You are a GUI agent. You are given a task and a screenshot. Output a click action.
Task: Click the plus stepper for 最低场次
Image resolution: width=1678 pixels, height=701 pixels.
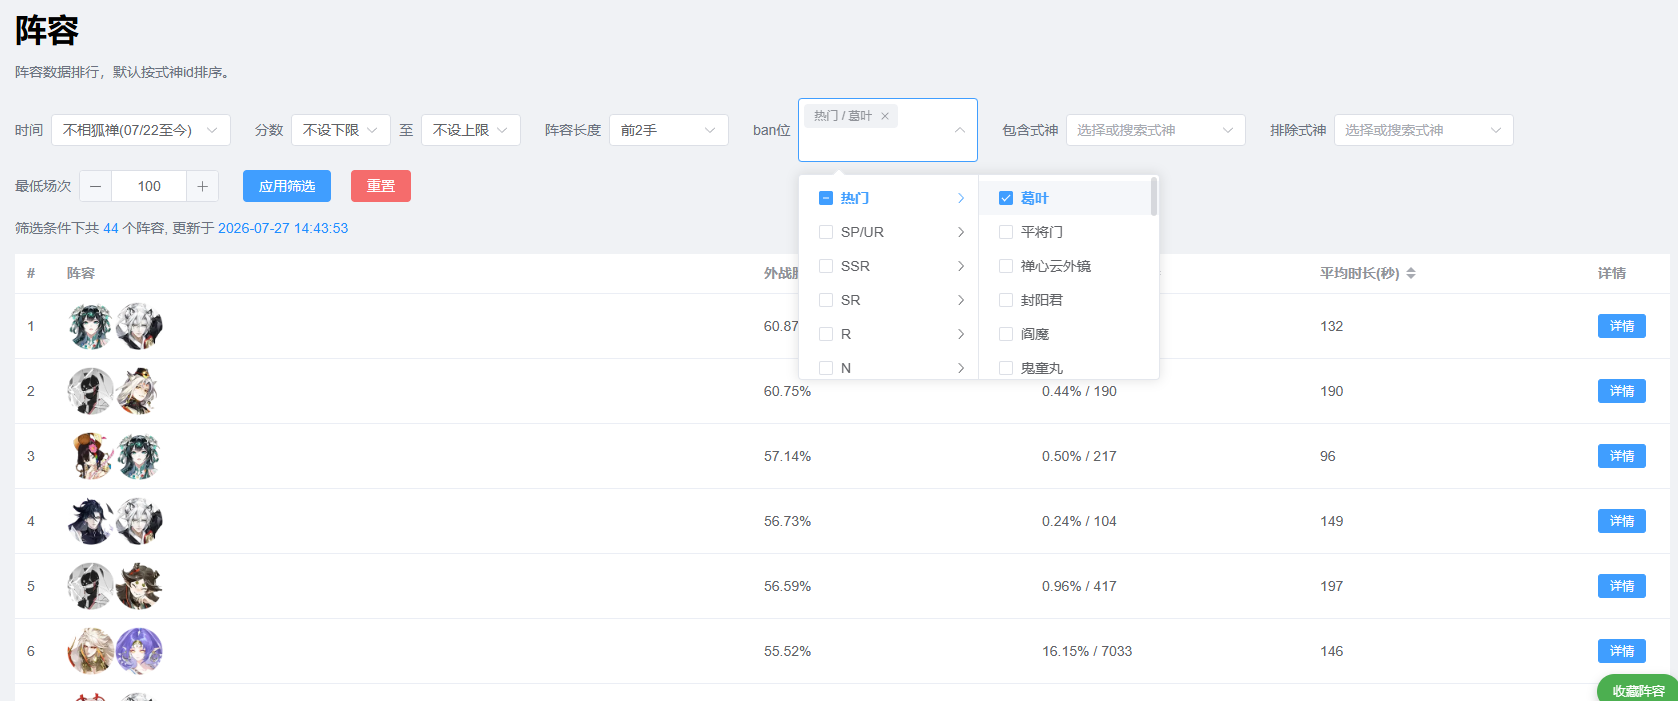[x=202, y=186]
